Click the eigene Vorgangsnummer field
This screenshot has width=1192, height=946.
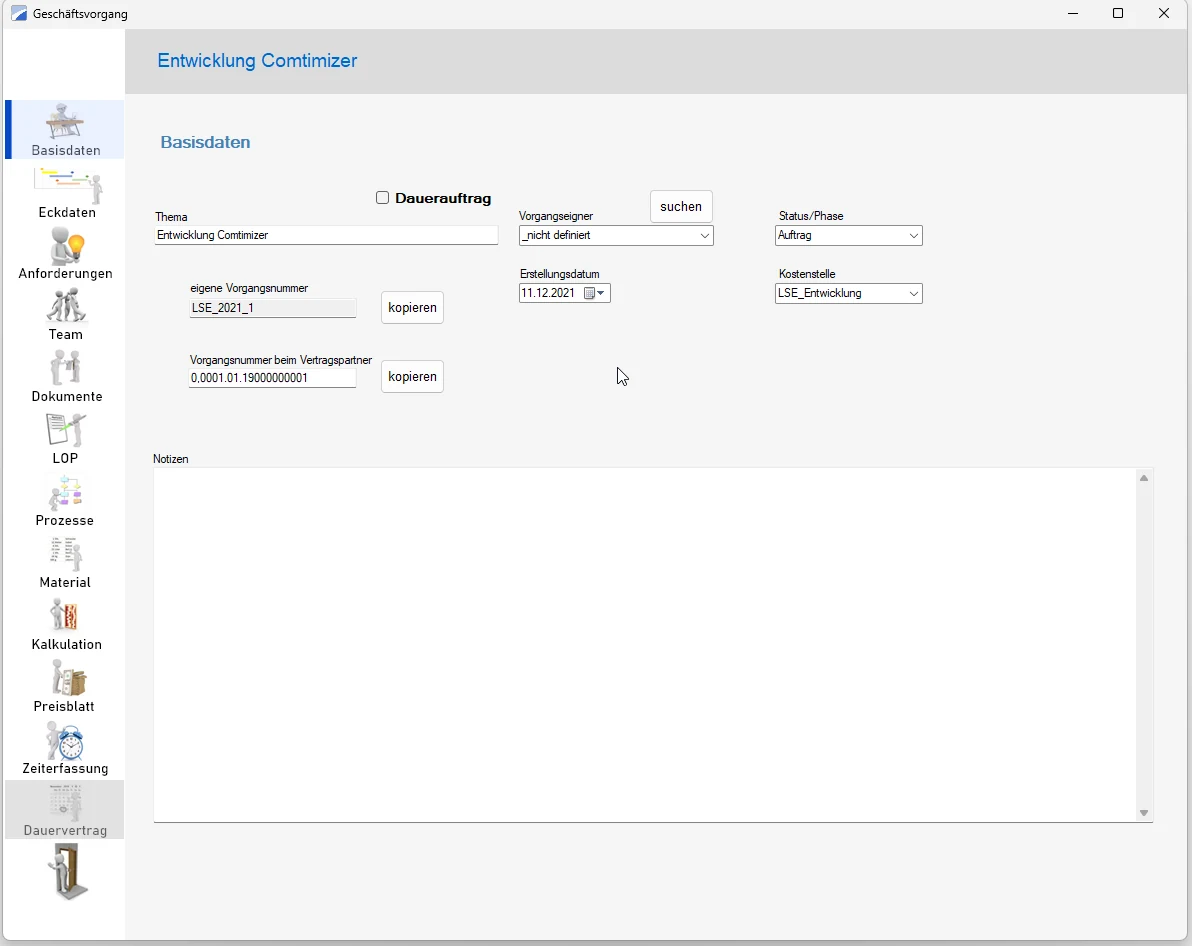coord(272,308)
